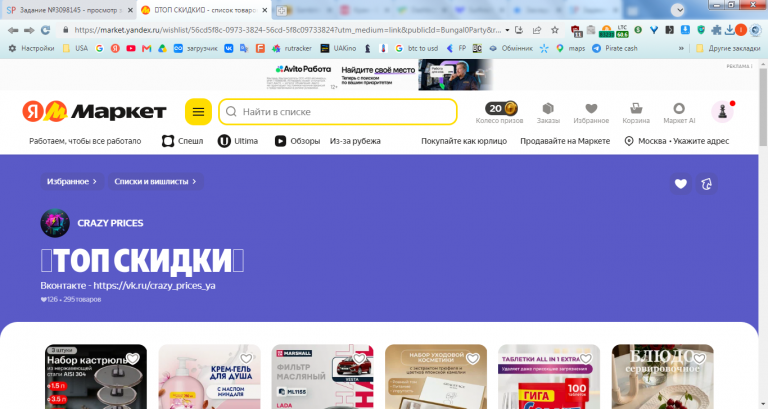The width and height of the screenshot is (768, 409).
Task: Open Корзина shopping cart
Action: point(636,113)
